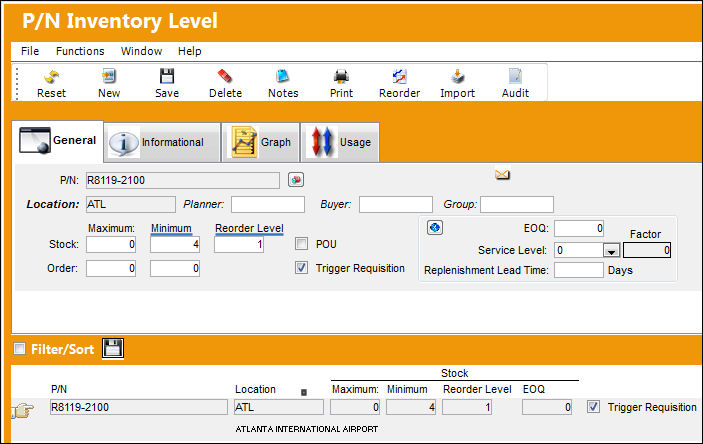Open Notes from the toolbar
This screenshot has width=703, height=444.
click(x=282, y=77)
